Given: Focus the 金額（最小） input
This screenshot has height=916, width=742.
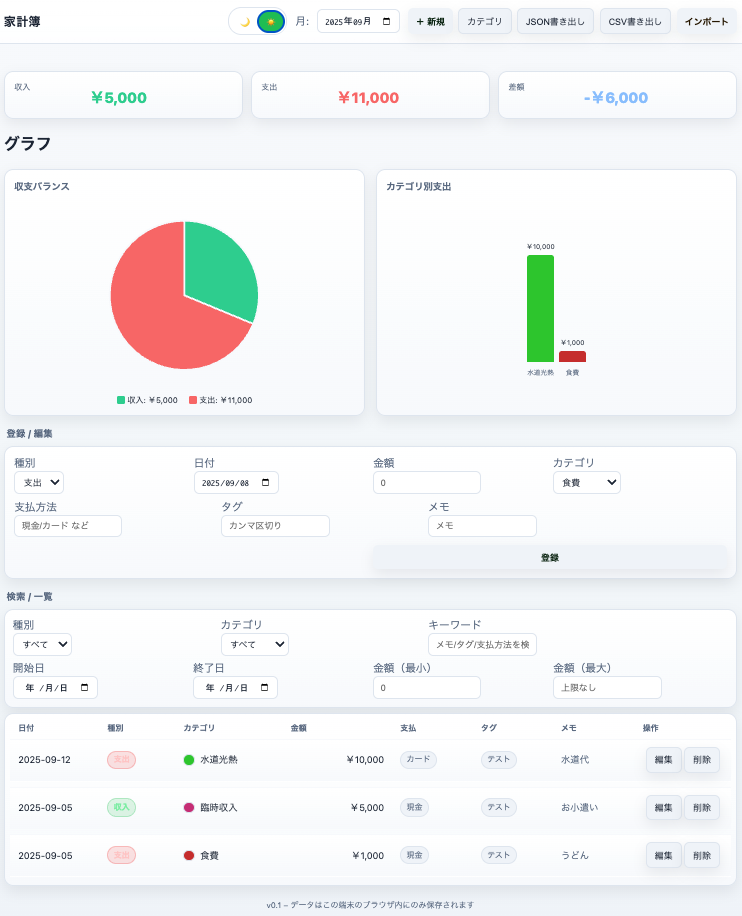Looking at the screenshot, I should 427,688.
